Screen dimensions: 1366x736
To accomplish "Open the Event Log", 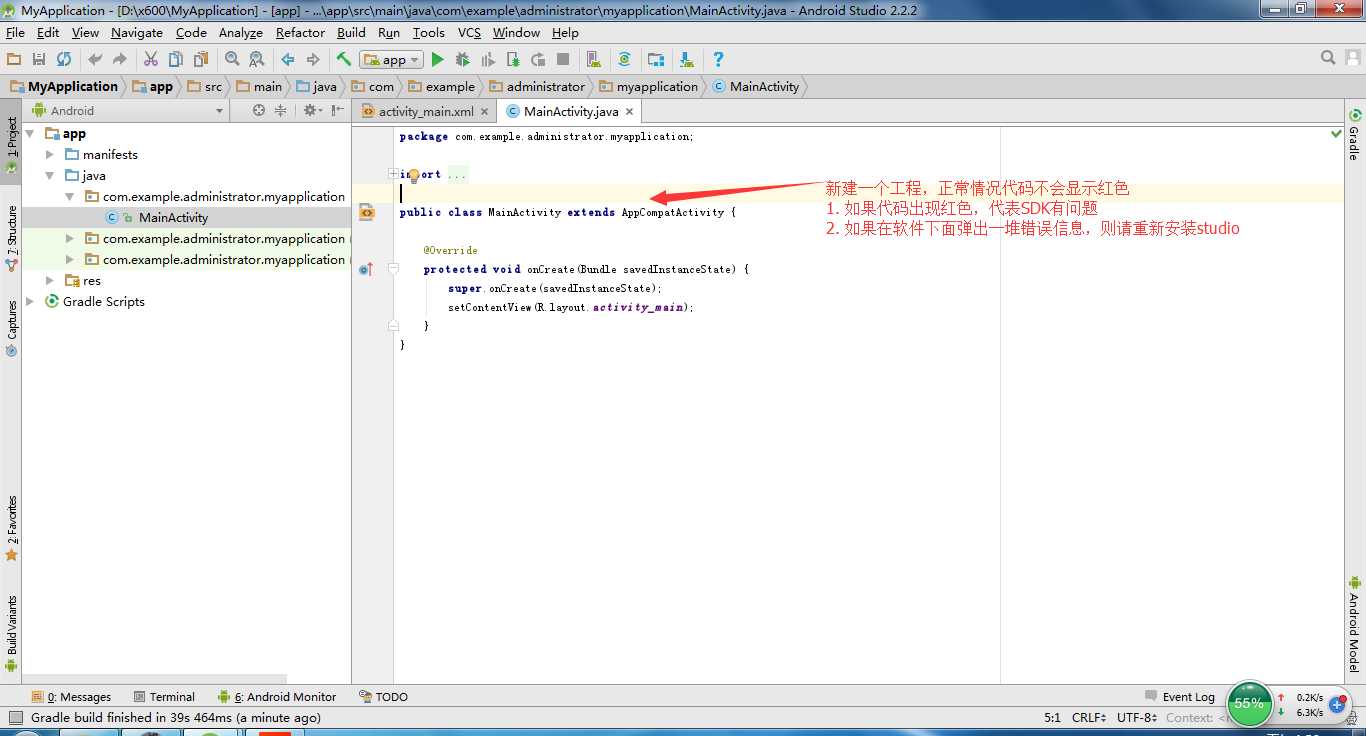I will (x=1180, y=697).
